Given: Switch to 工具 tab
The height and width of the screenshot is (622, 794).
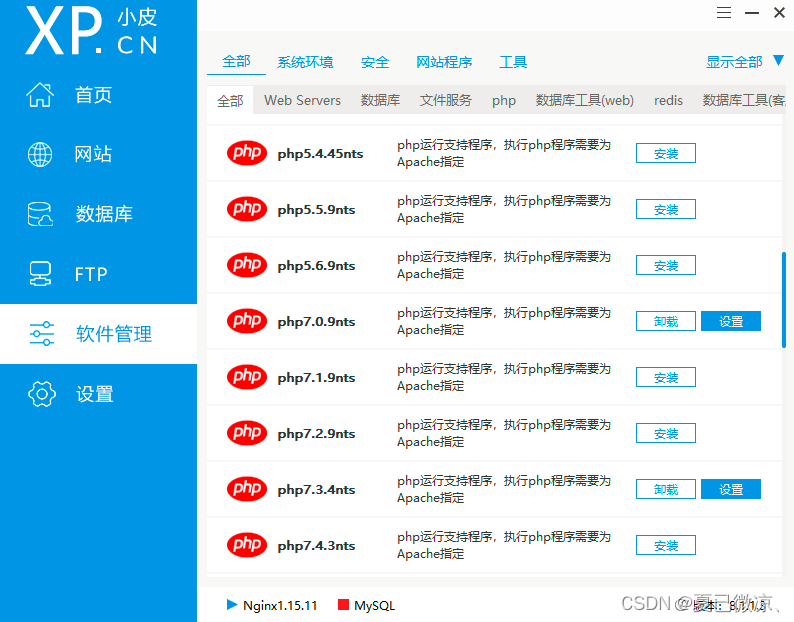Looking at the screenshot, I should click(x=513, y=62).
